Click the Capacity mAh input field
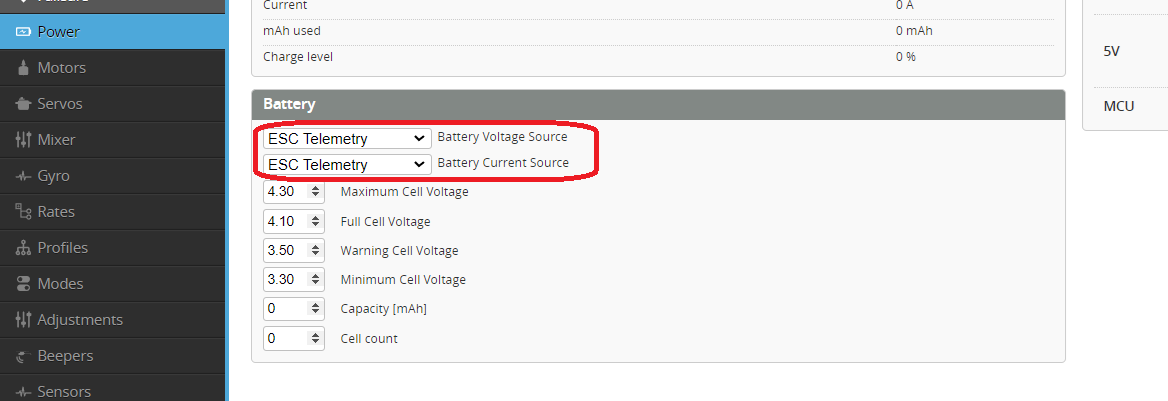Image resolution: width=1168 pixels, height=401 pixels. pos(287,309)
